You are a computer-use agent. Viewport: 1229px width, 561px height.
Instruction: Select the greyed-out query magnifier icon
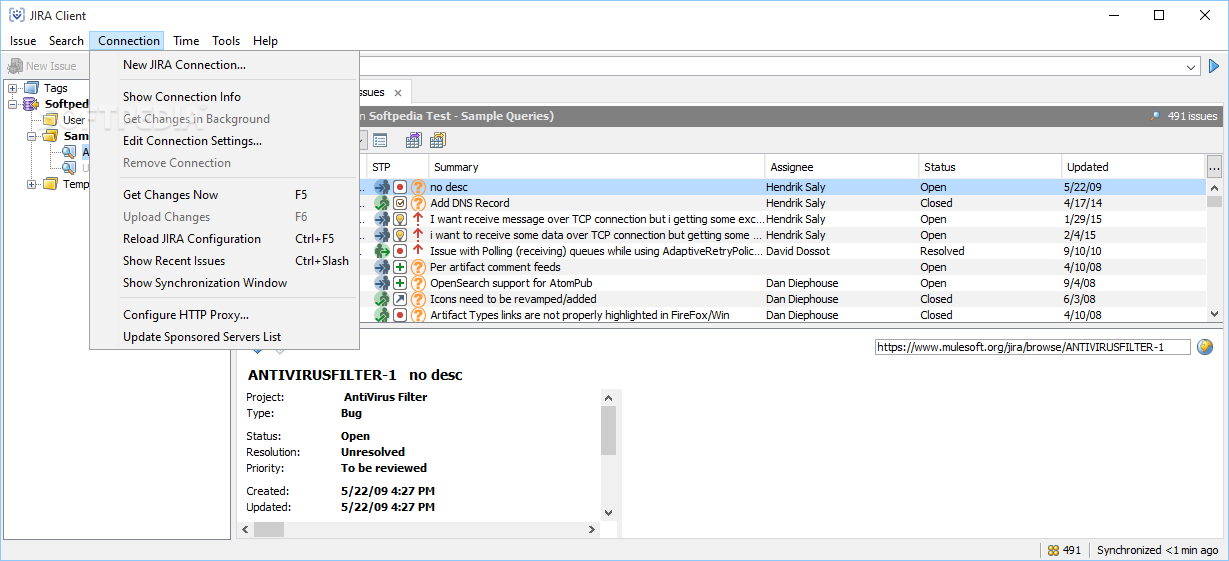[69, 168]
